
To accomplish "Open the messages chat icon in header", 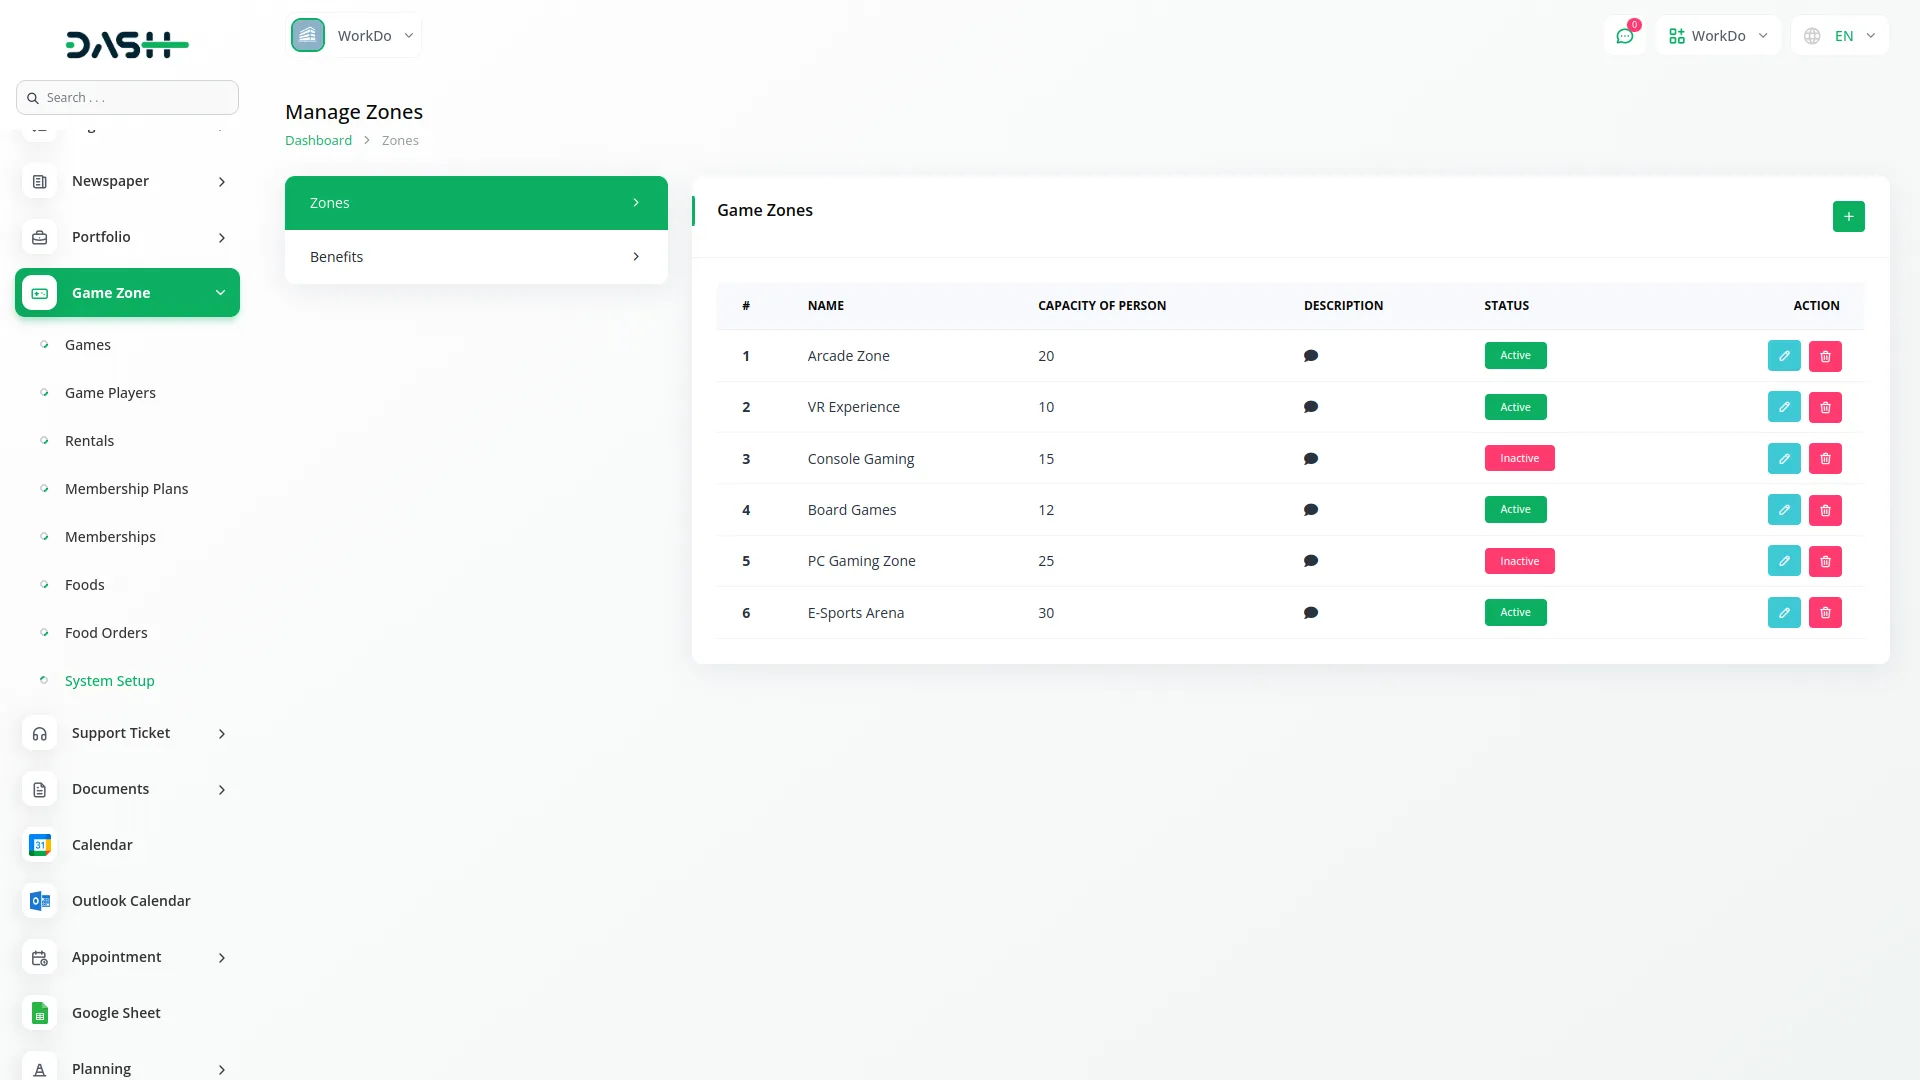I will pyautogui.click(x=1625, y=36).
